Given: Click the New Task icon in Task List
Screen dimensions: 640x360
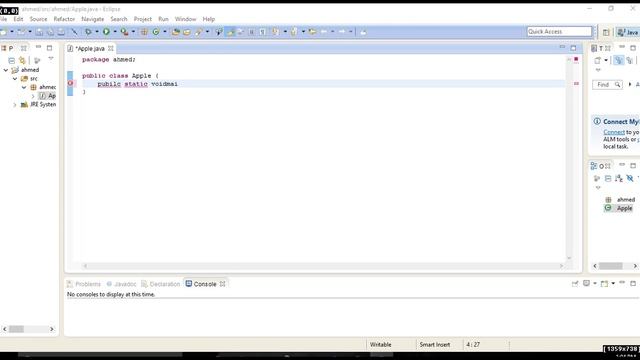Looking at the screenshot, I should (x=598, y=60).
